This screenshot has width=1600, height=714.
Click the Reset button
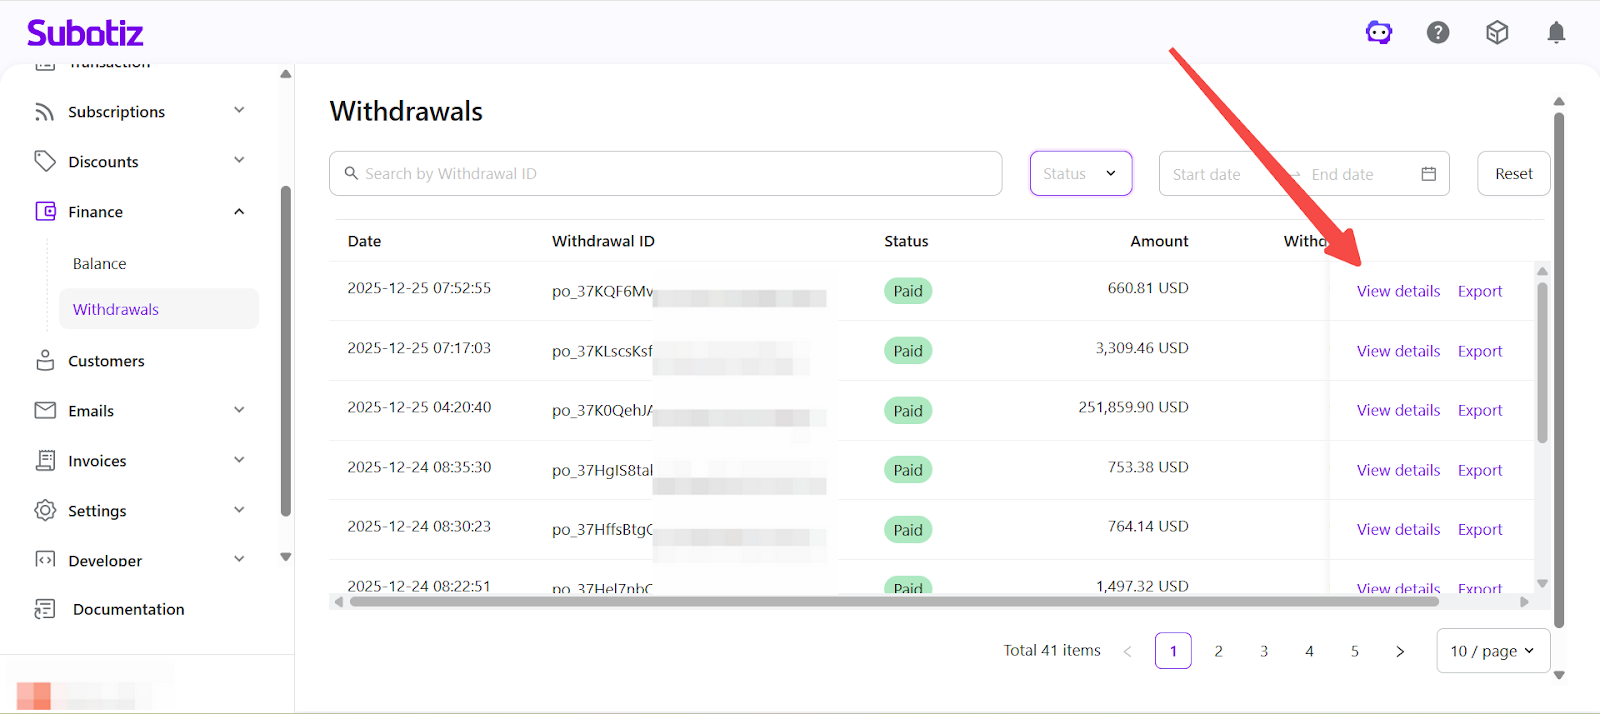tap(1513, 174)
